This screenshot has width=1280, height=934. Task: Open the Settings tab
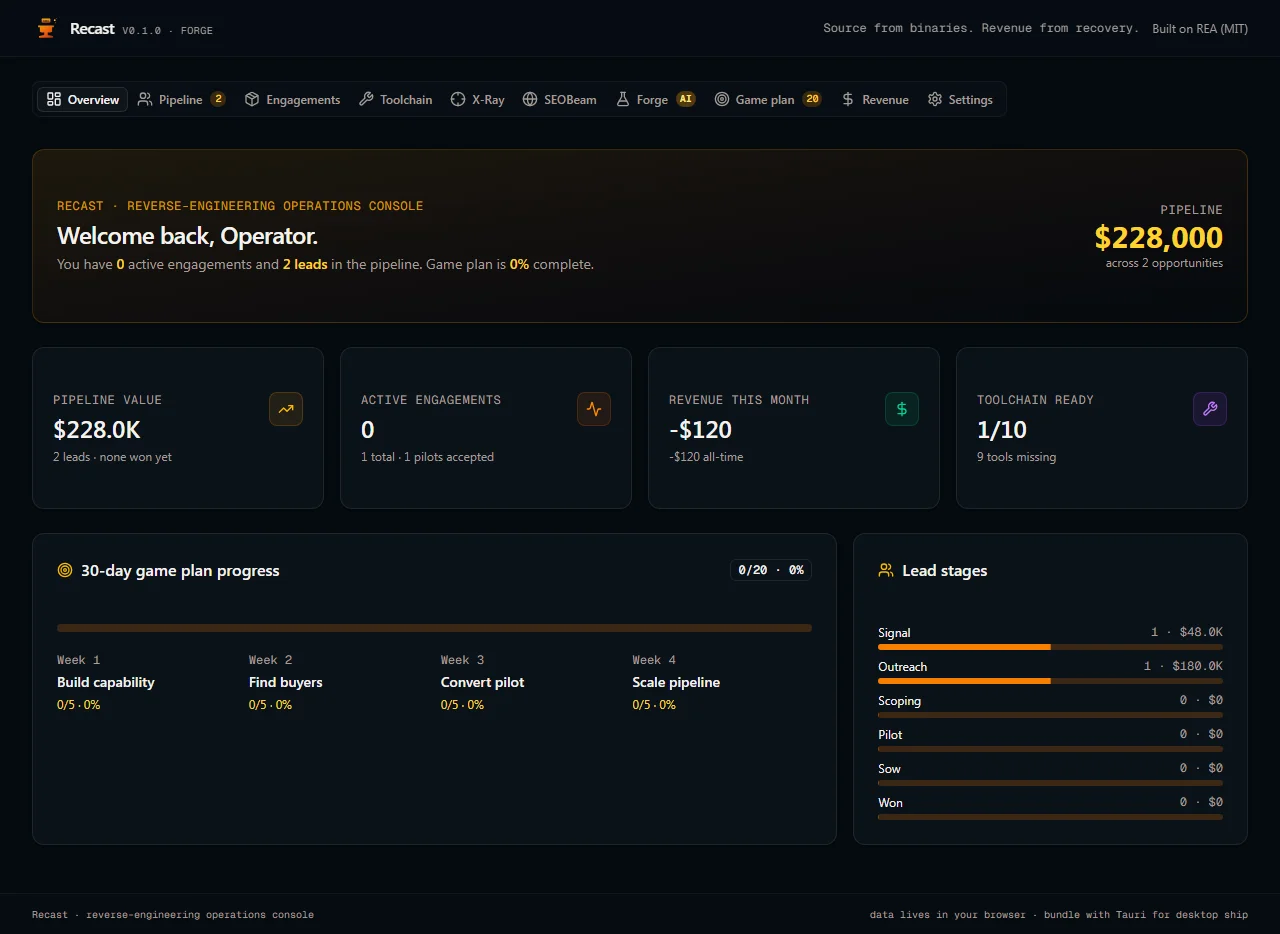tap(960, 100)
